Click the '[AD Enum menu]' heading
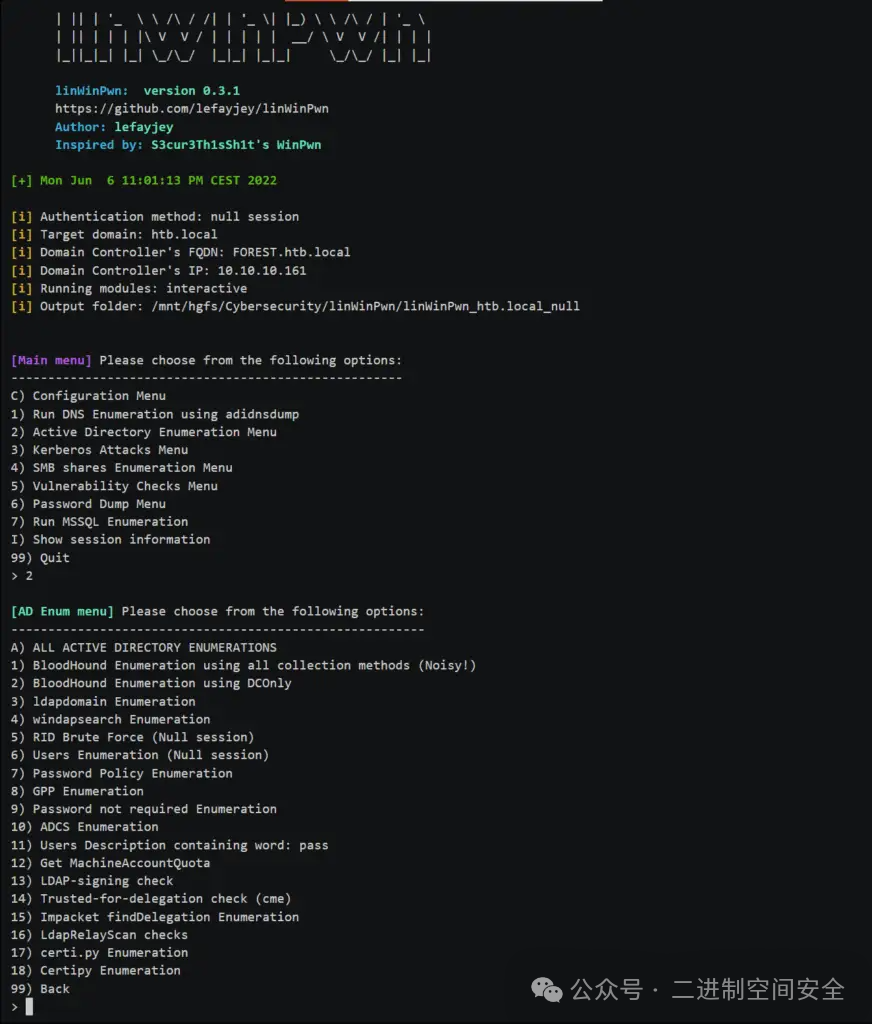The width and height of the screenshot is (872, 1024). coord(63,611)
